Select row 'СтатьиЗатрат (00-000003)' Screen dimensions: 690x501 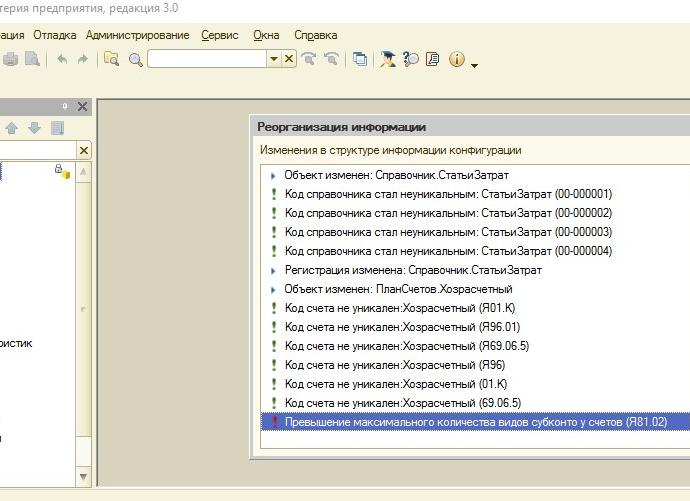click(x=475, y=232)
